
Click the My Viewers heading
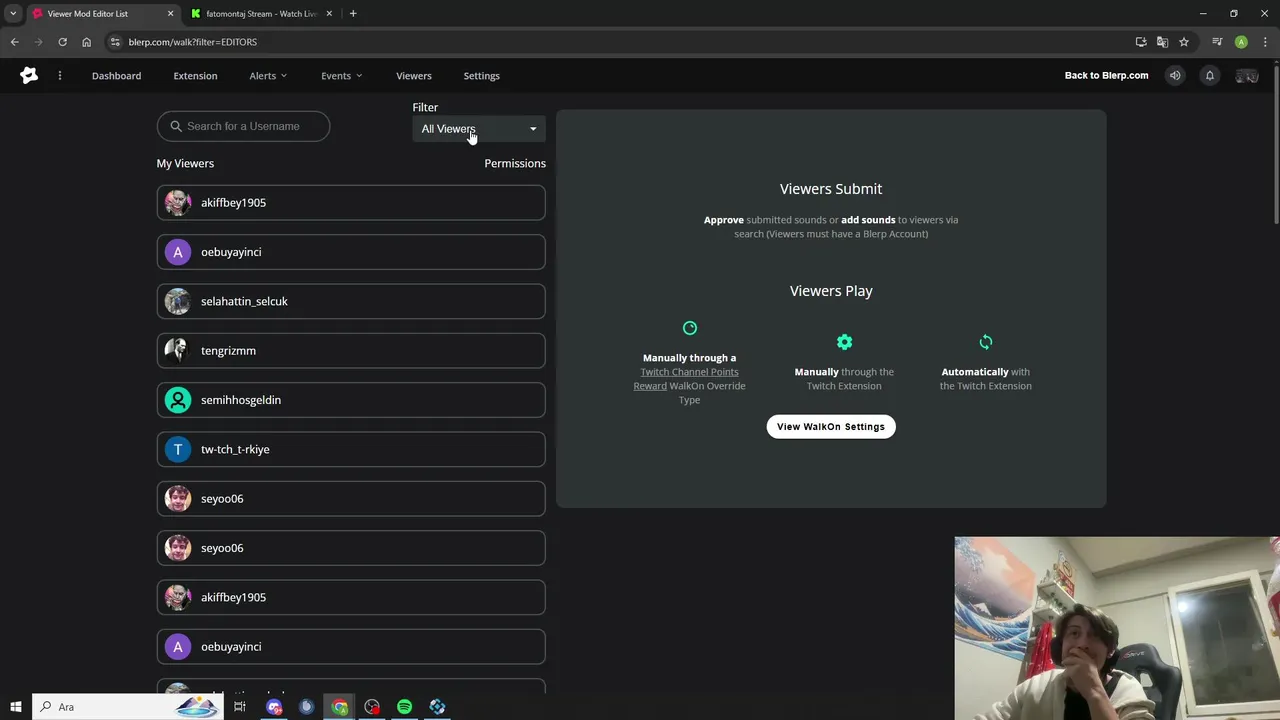[x=185, y=164]
